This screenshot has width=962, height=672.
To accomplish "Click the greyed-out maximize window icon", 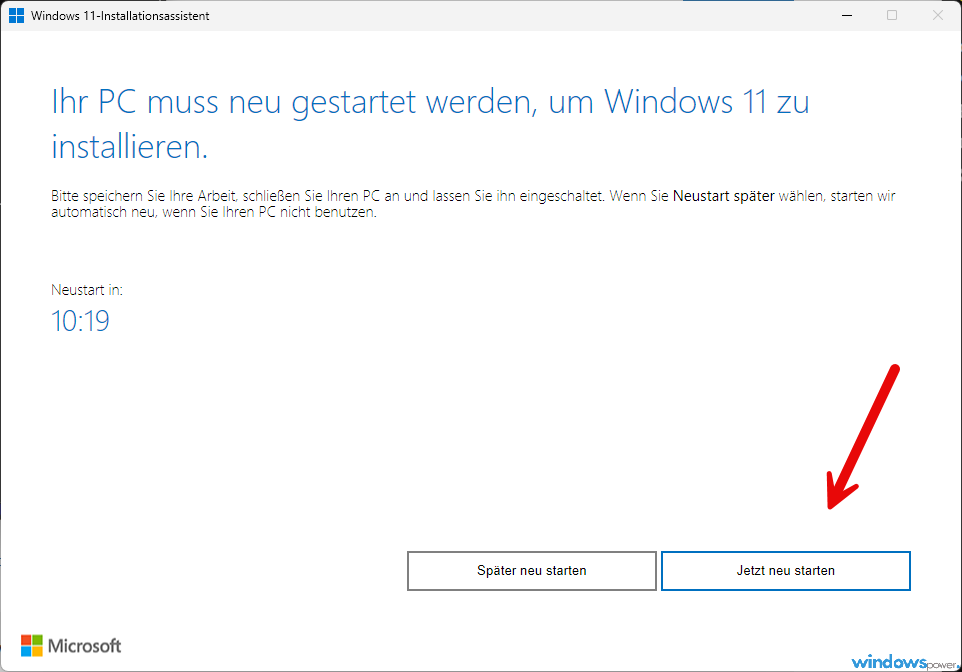I will tap(892, 15).
